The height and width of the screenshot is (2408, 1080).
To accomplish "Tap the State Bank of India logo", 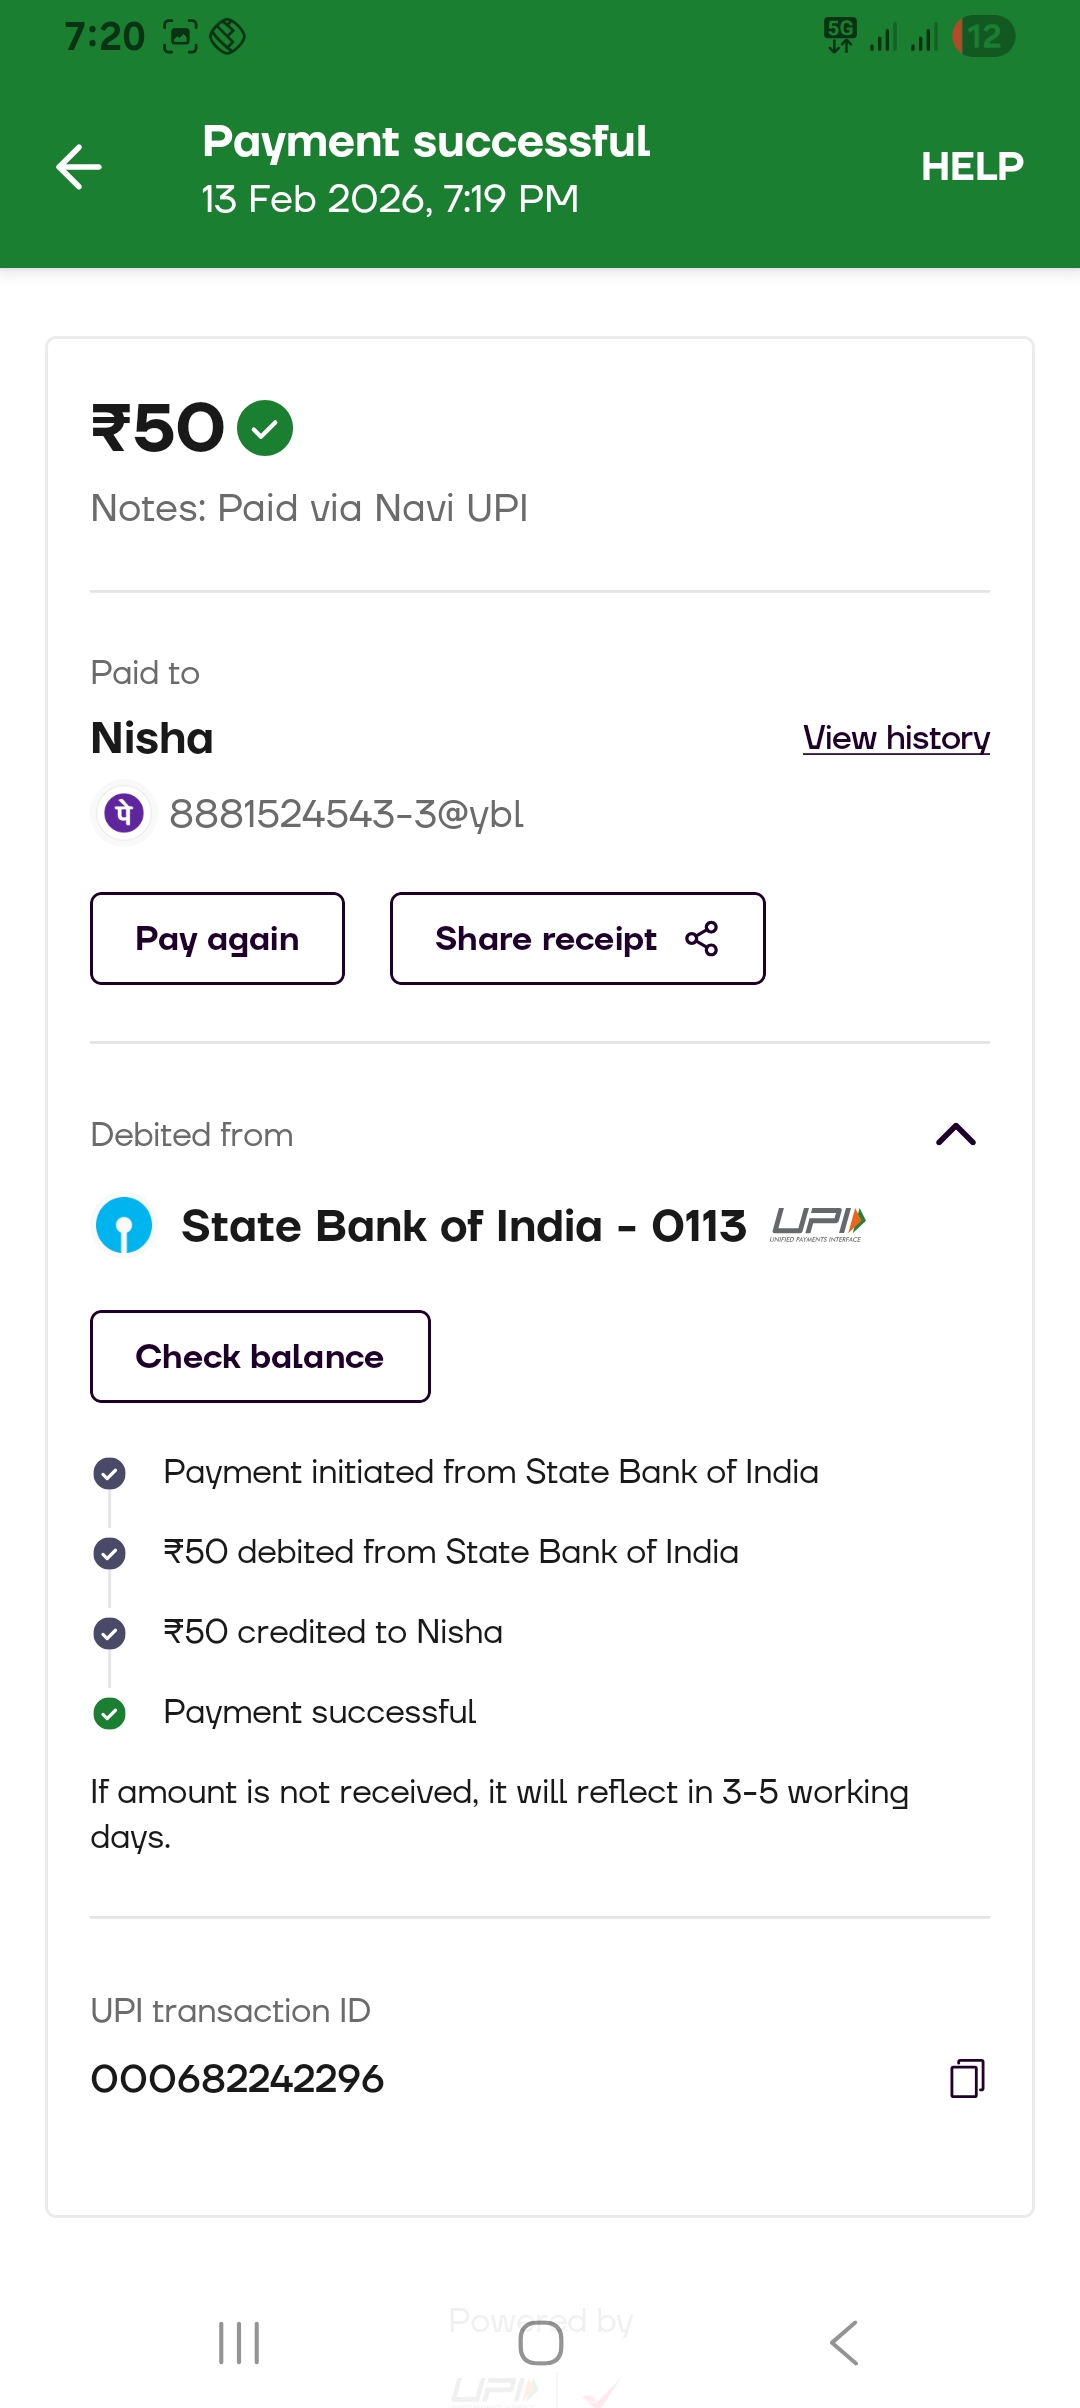I will 124,1225.
